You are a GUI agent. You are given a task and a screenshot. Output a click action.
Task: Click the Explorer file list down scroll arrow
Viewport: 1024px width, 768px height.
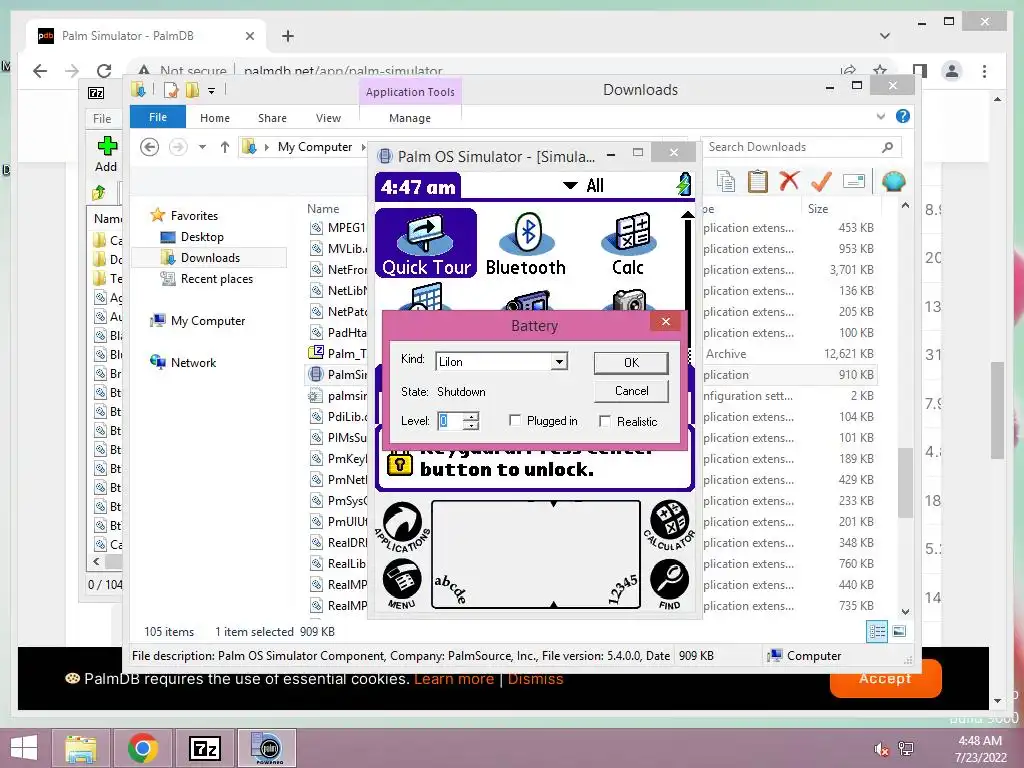point(905,612)
